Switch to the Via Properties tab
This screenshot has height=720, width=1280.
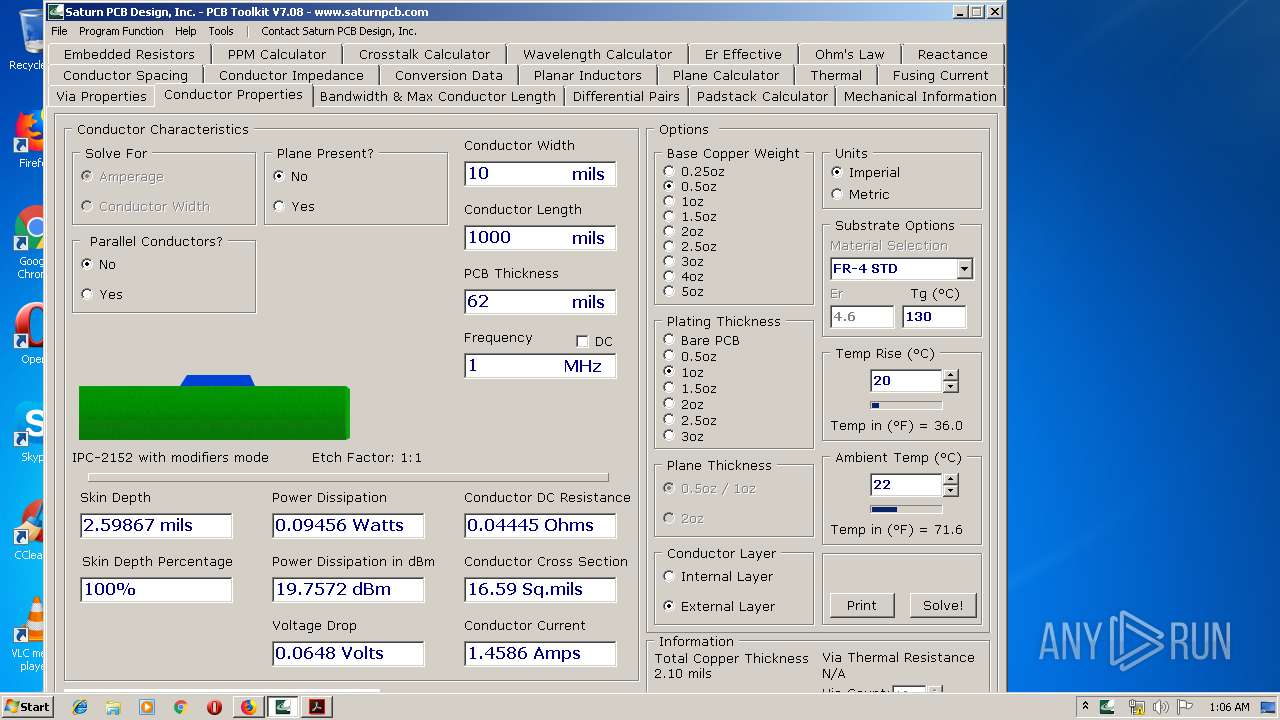(101, 96)
